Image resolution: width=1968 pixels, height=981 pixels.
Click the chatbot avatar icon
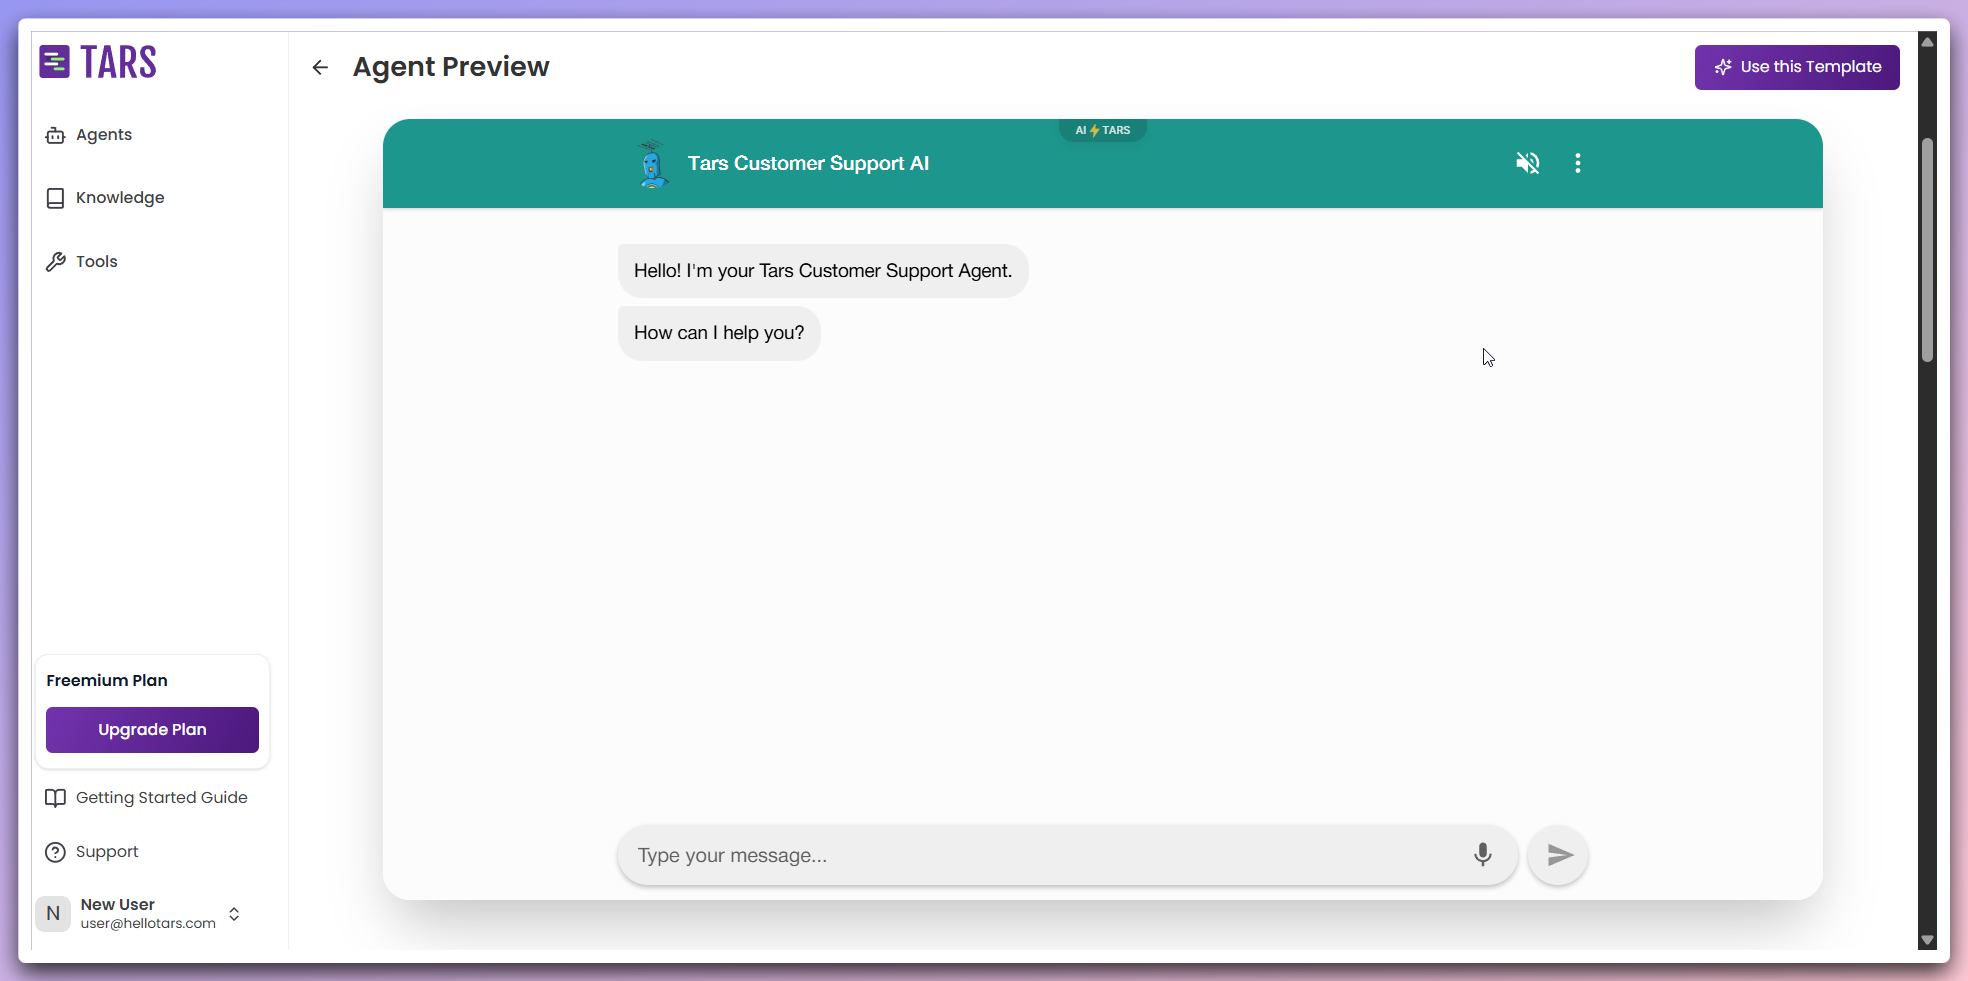pyautogui.click(x=652, y=164)
